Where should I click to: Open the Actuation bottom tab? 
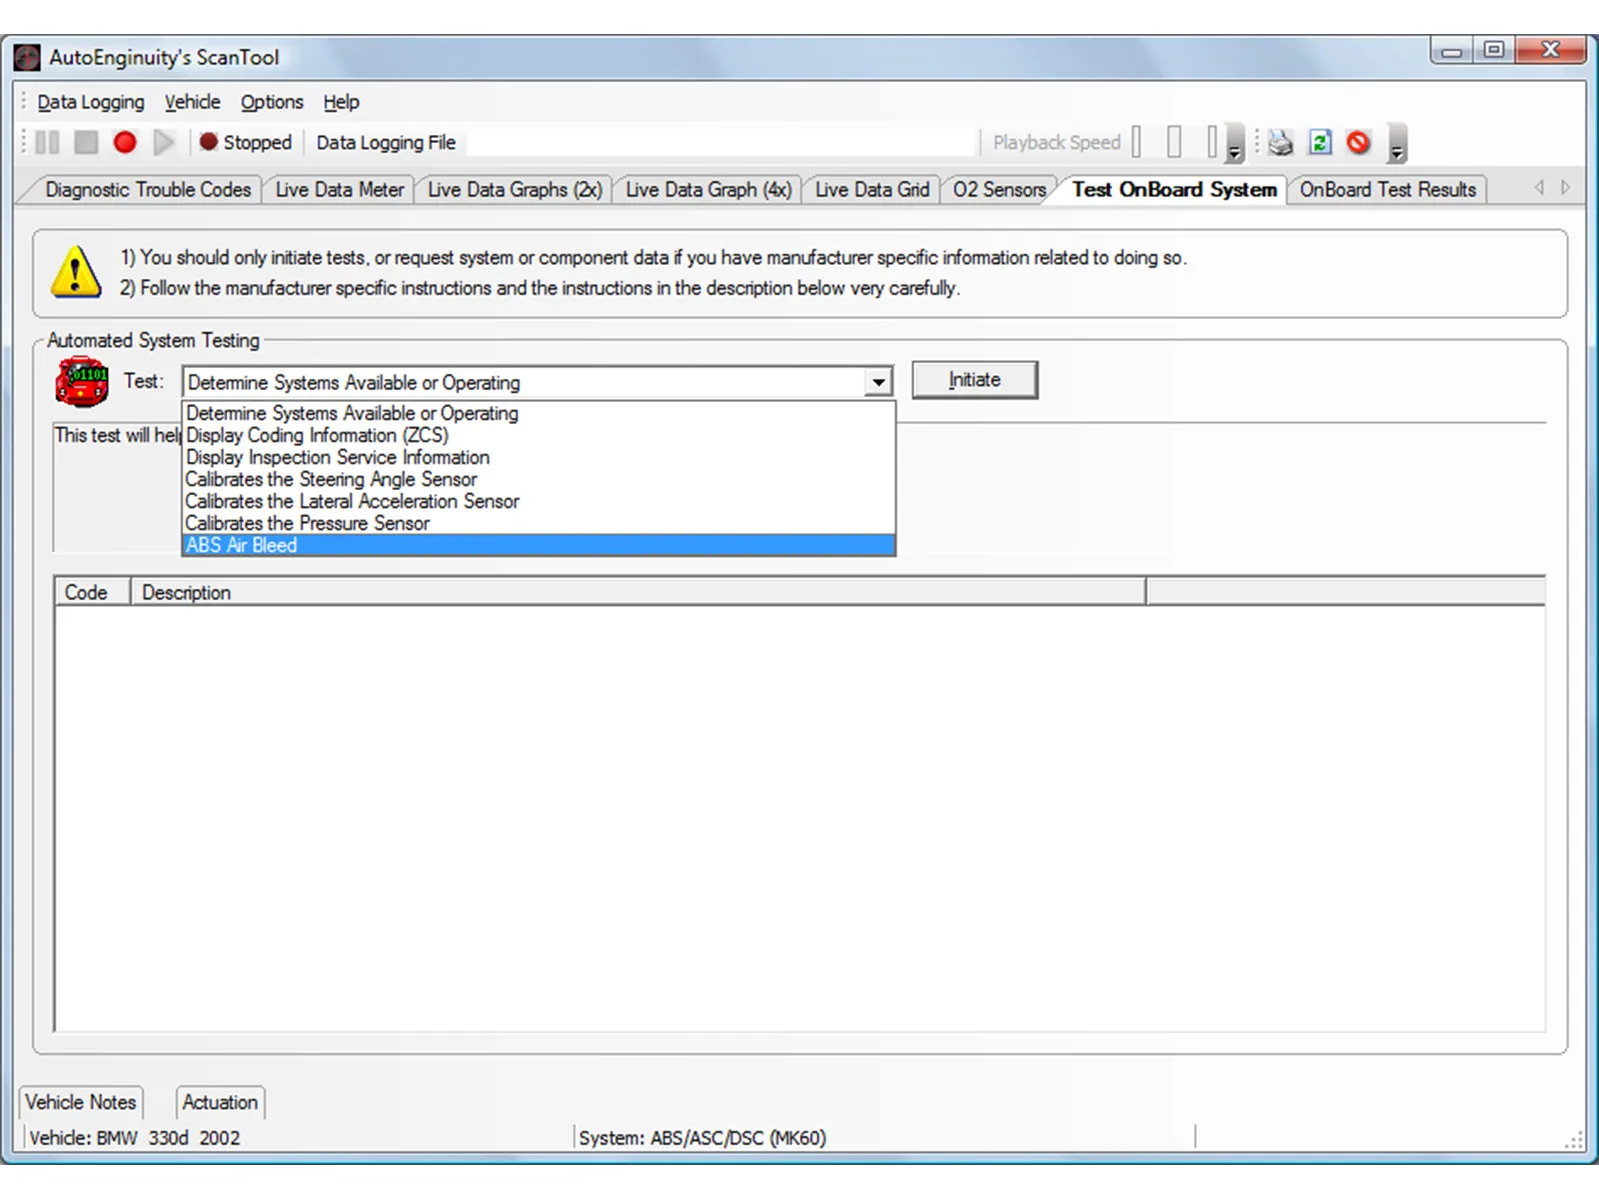coord(220,1102)
